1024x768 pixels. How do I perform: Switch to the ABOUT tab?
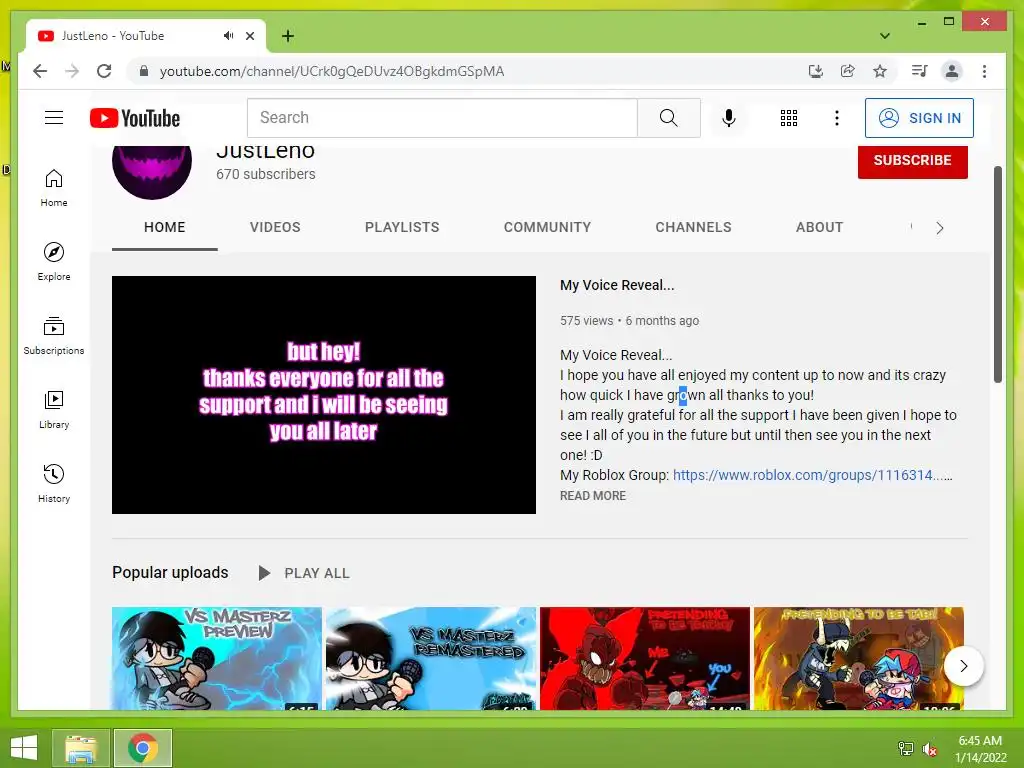[820, 227]
